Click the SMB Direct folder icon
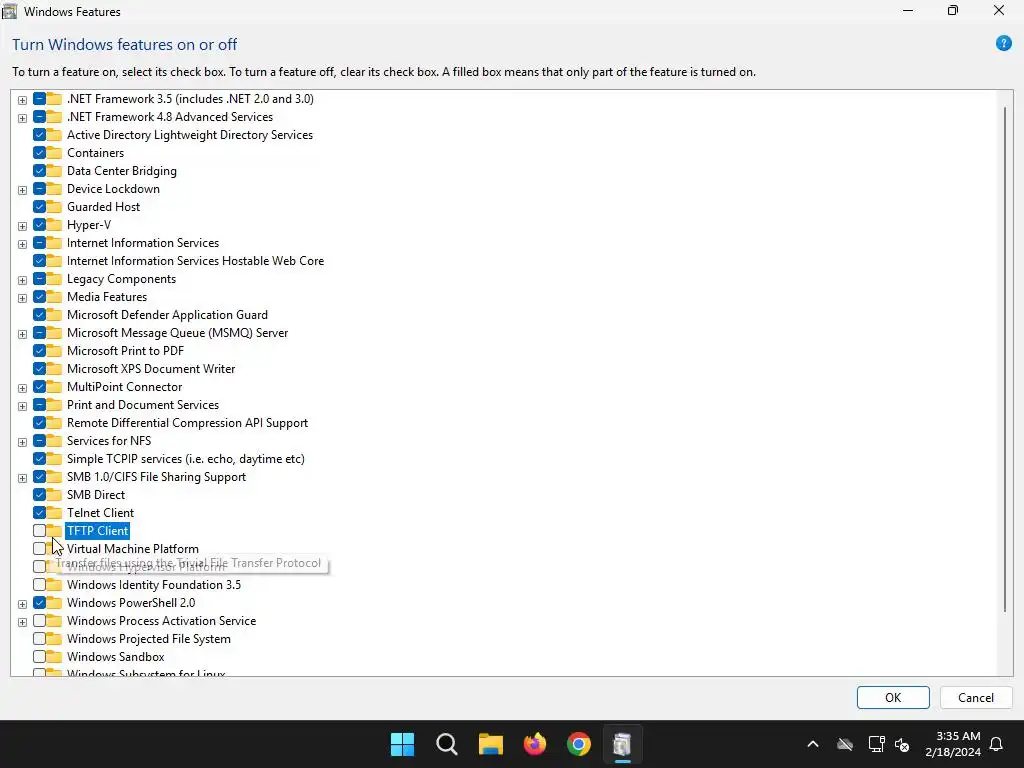 (x=54, y=495)
